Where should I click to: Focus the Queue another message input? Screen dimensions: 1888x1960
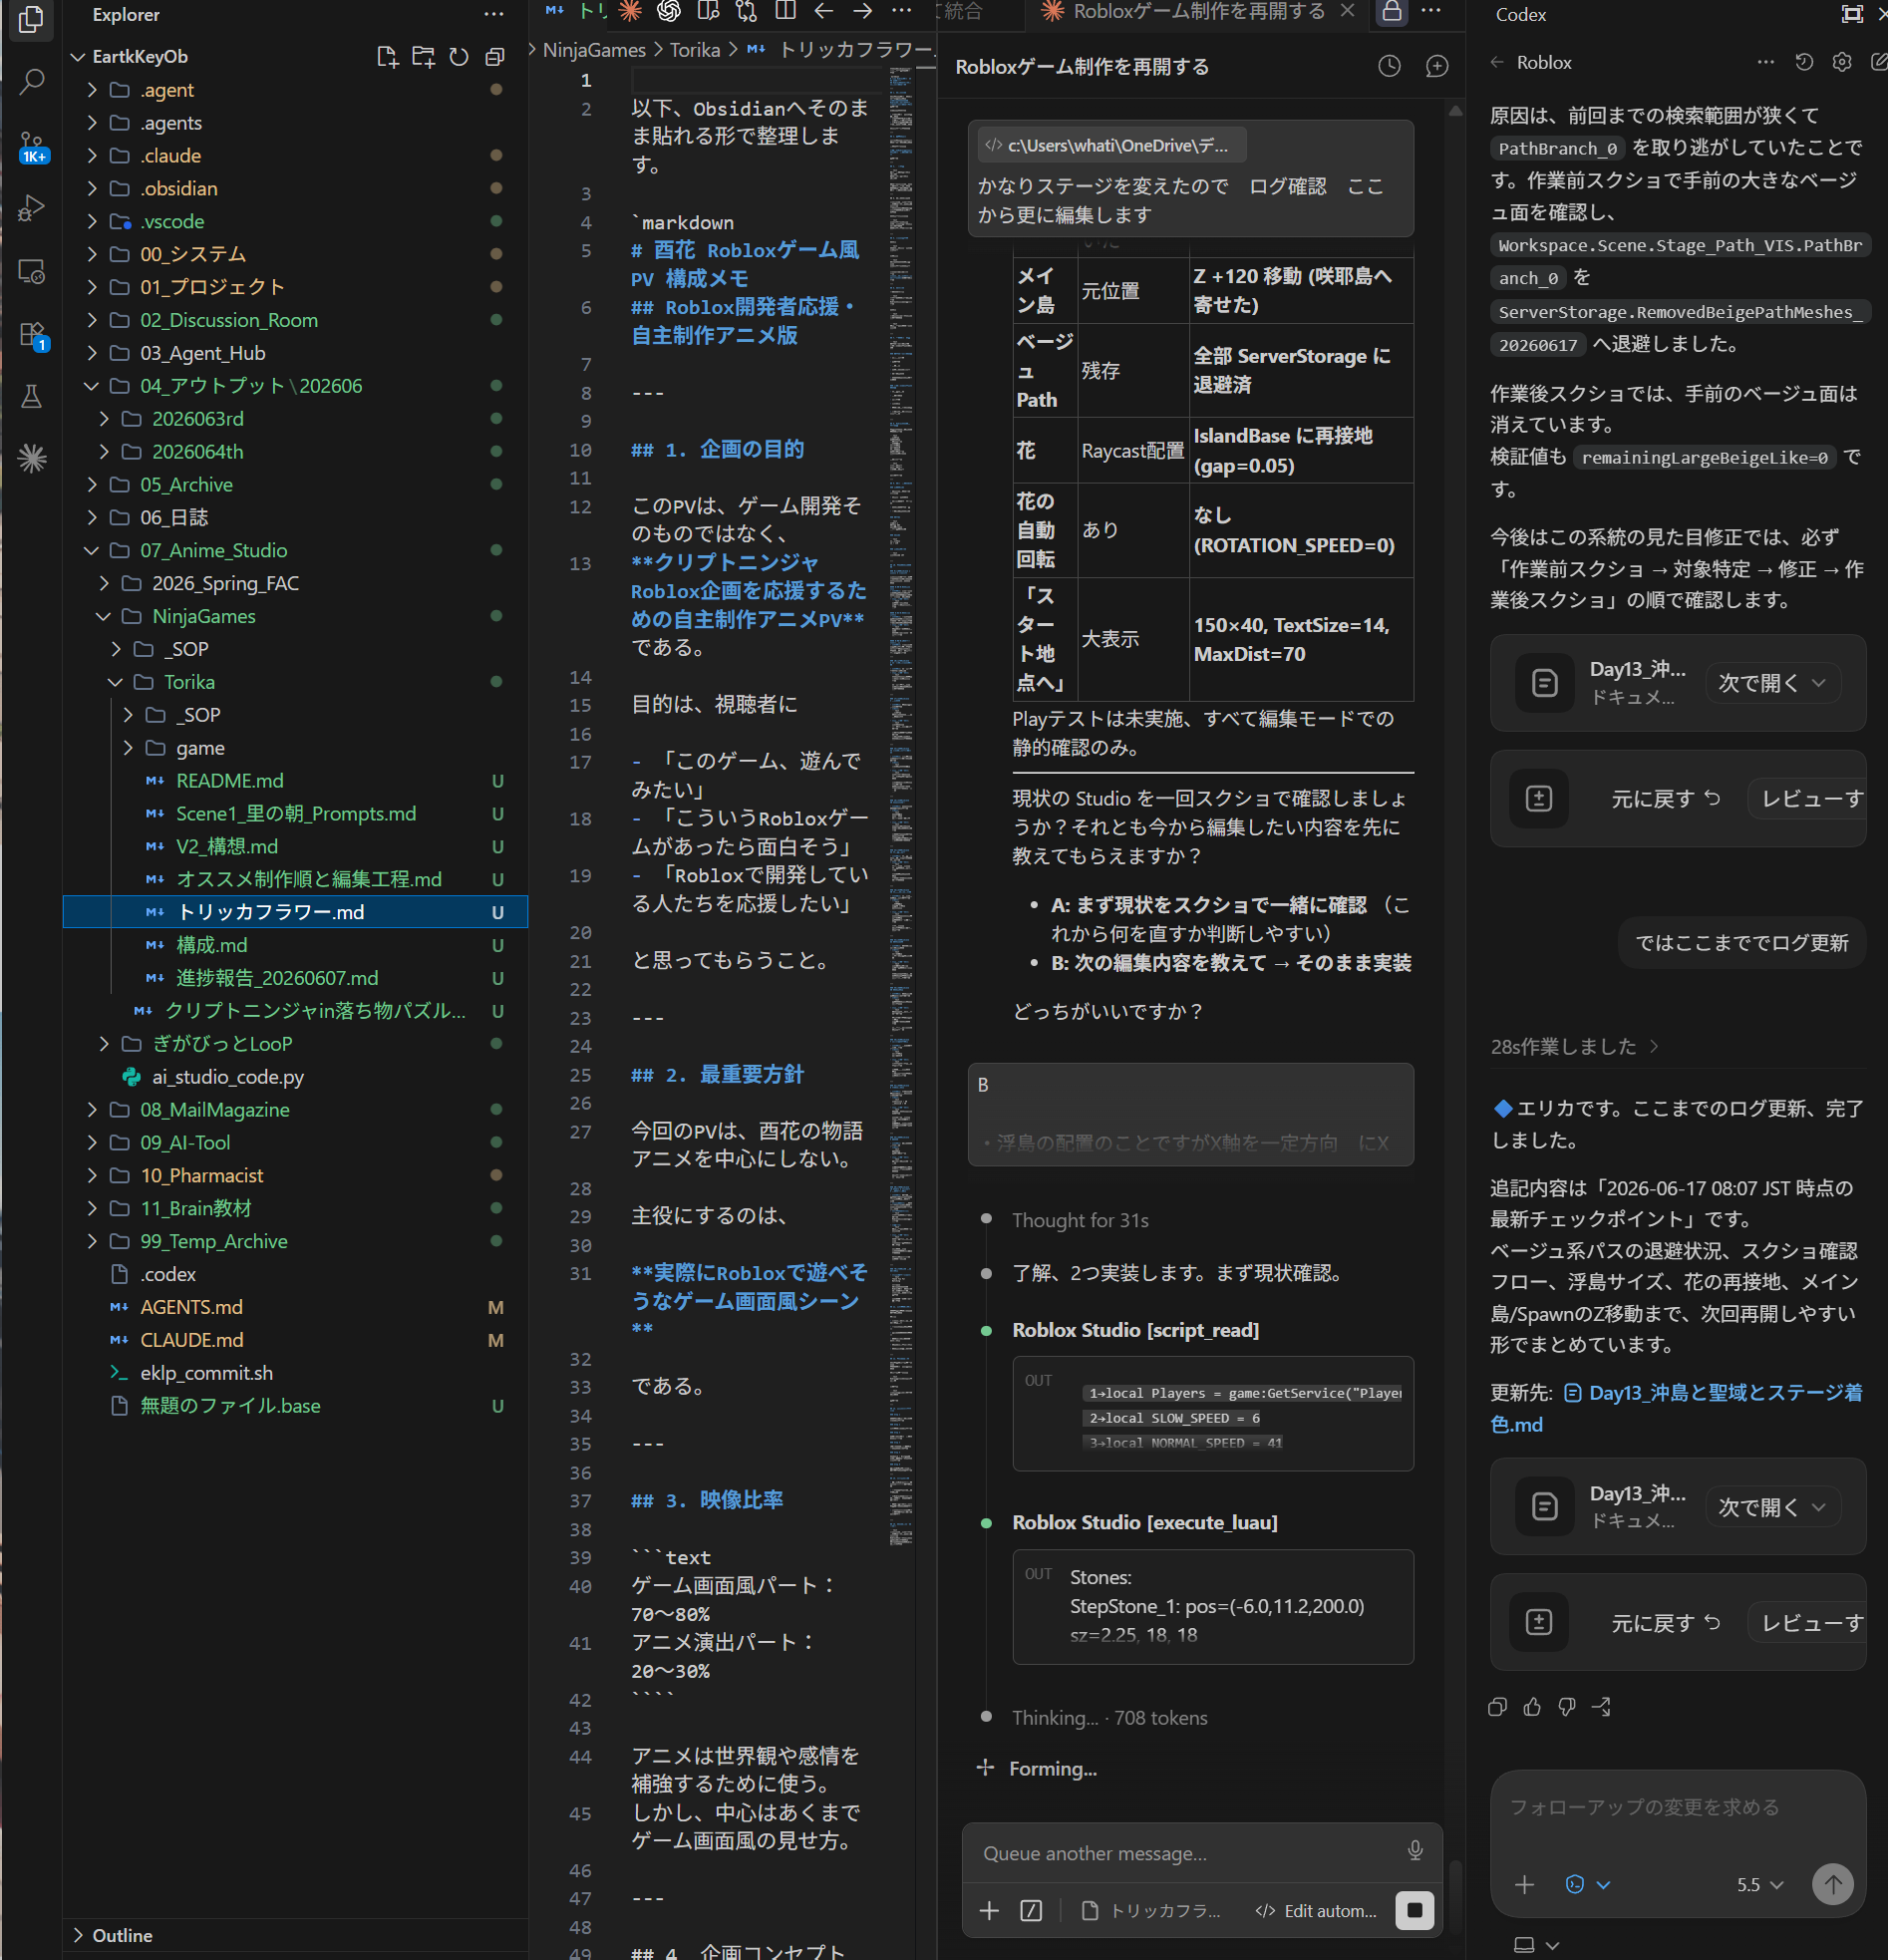coord(1190,1853)
